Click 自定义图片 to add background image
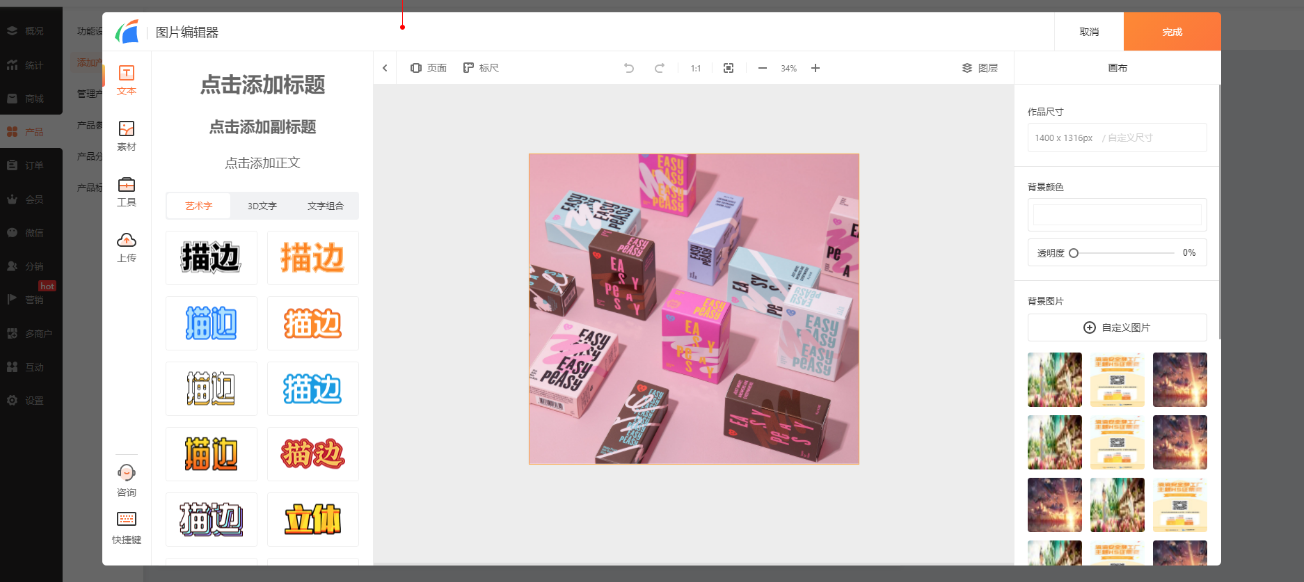This screenshot has height=582, width=1304. (x=1117, y=327)
